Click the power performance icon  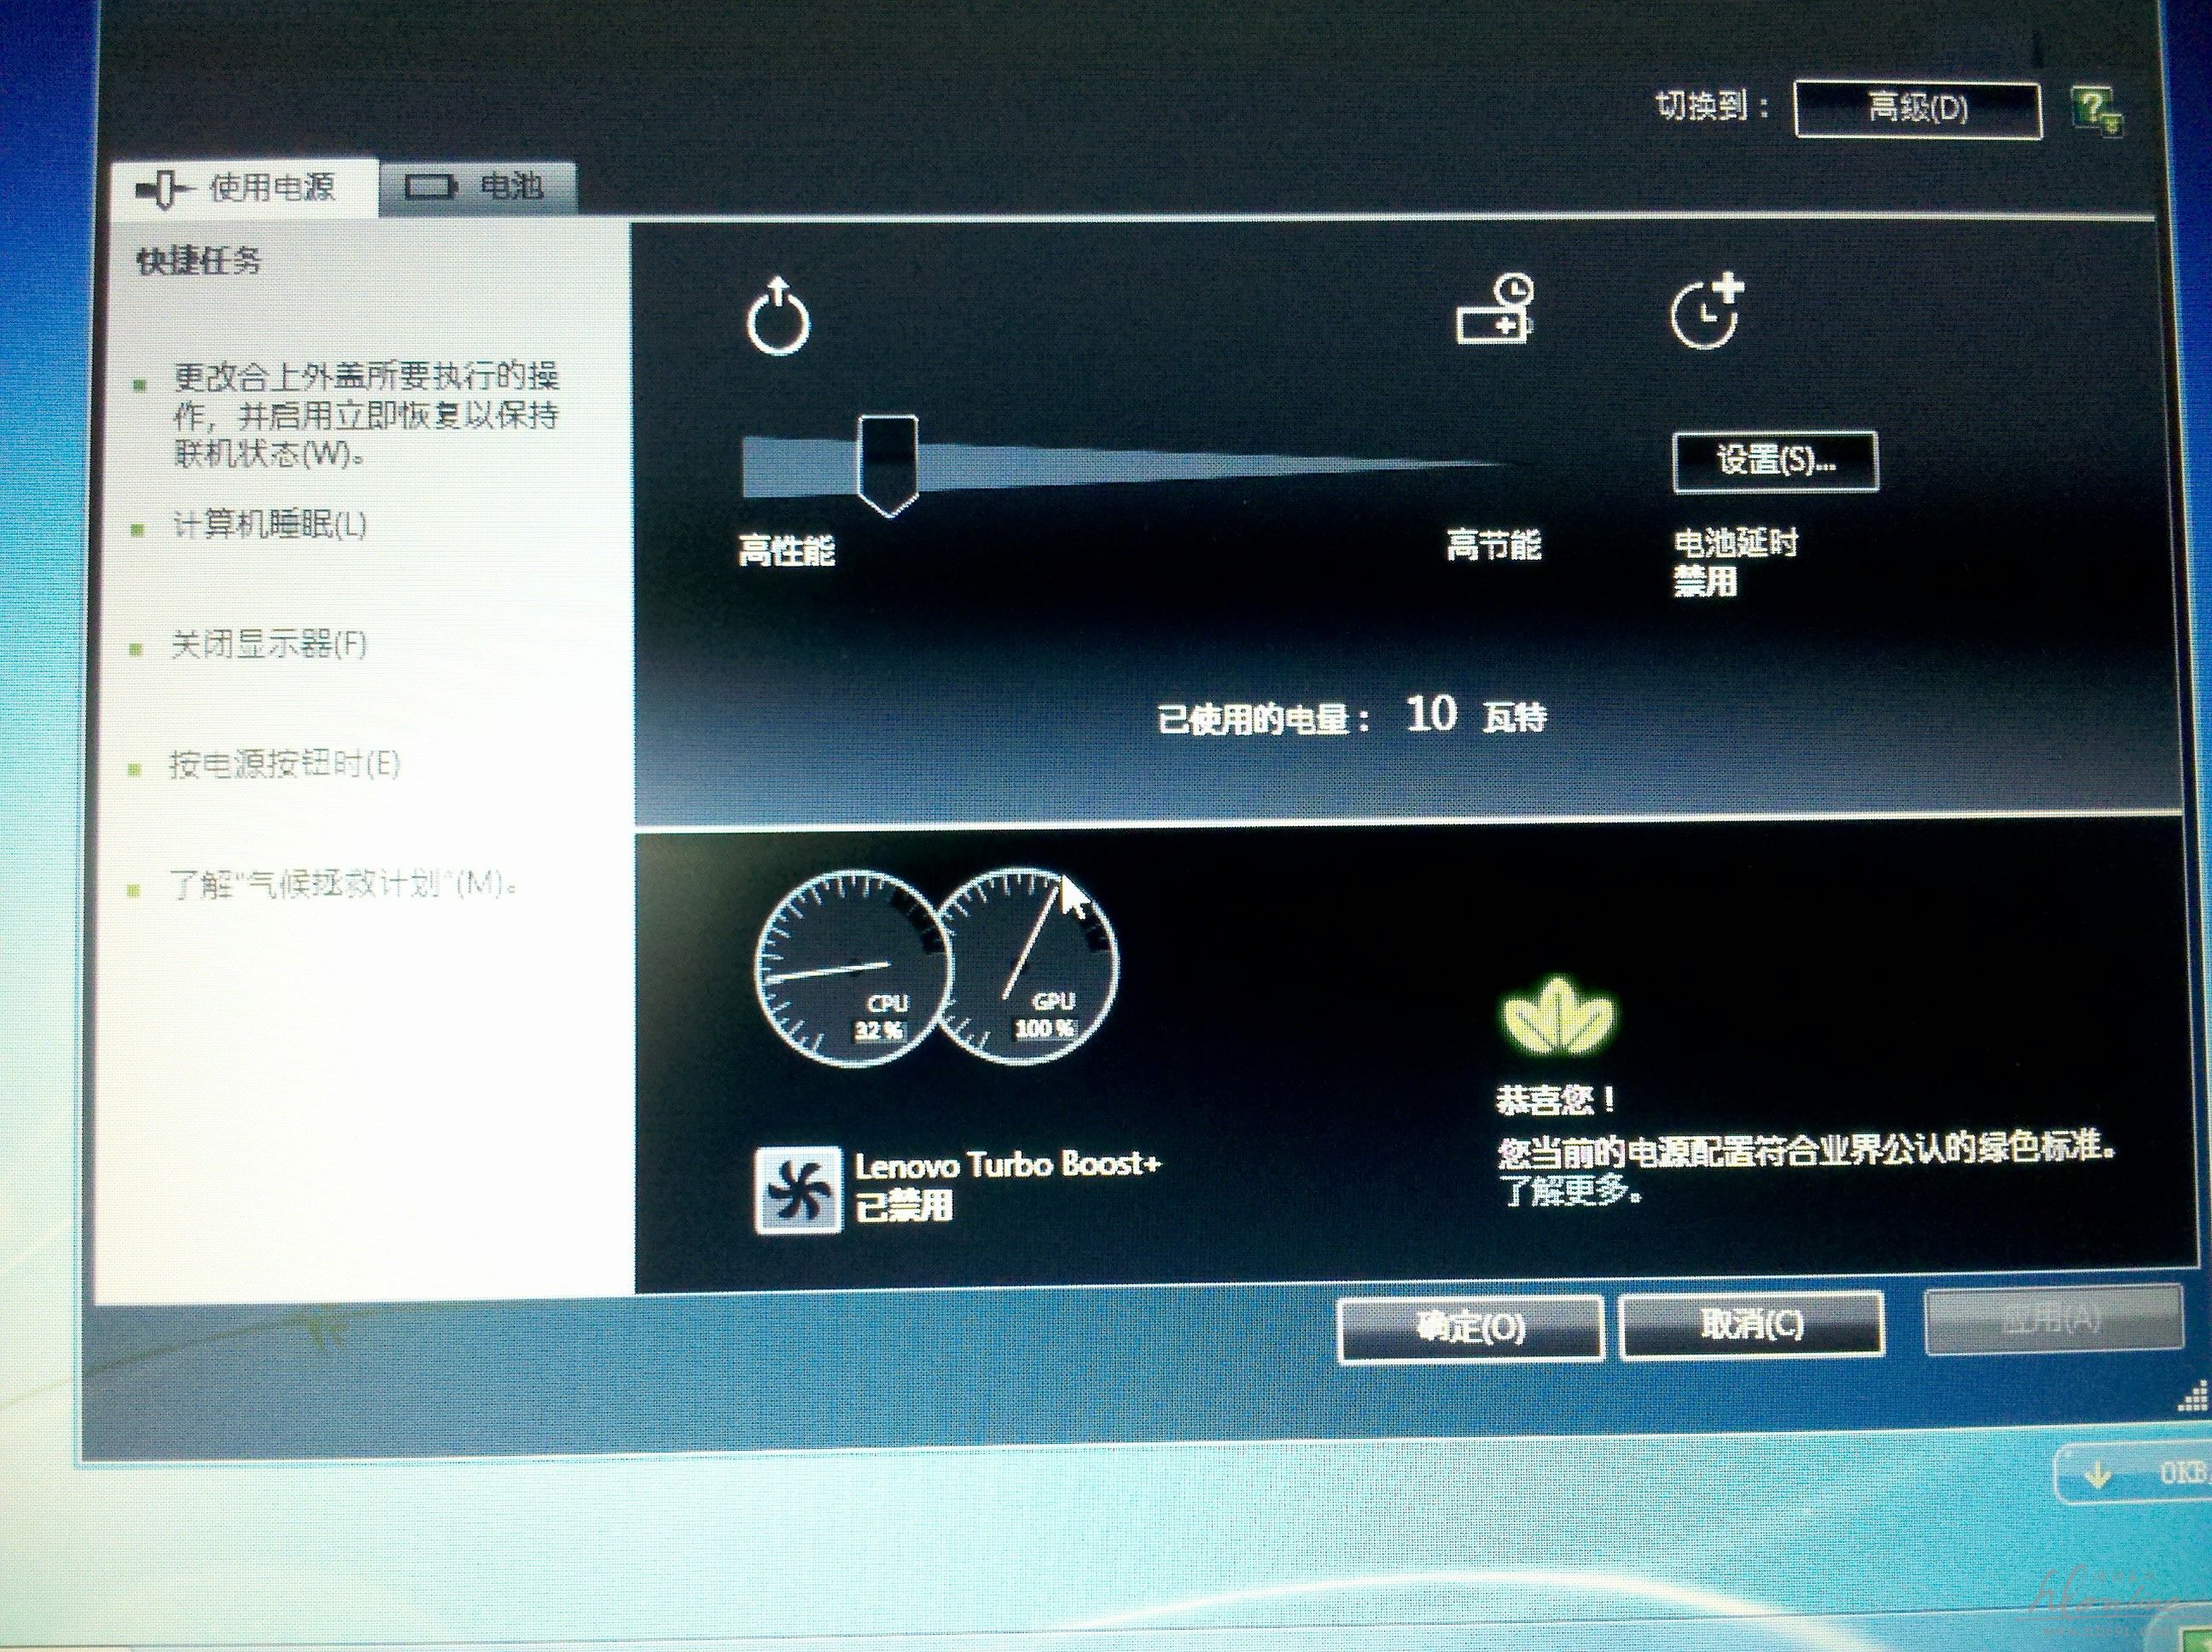777,318
